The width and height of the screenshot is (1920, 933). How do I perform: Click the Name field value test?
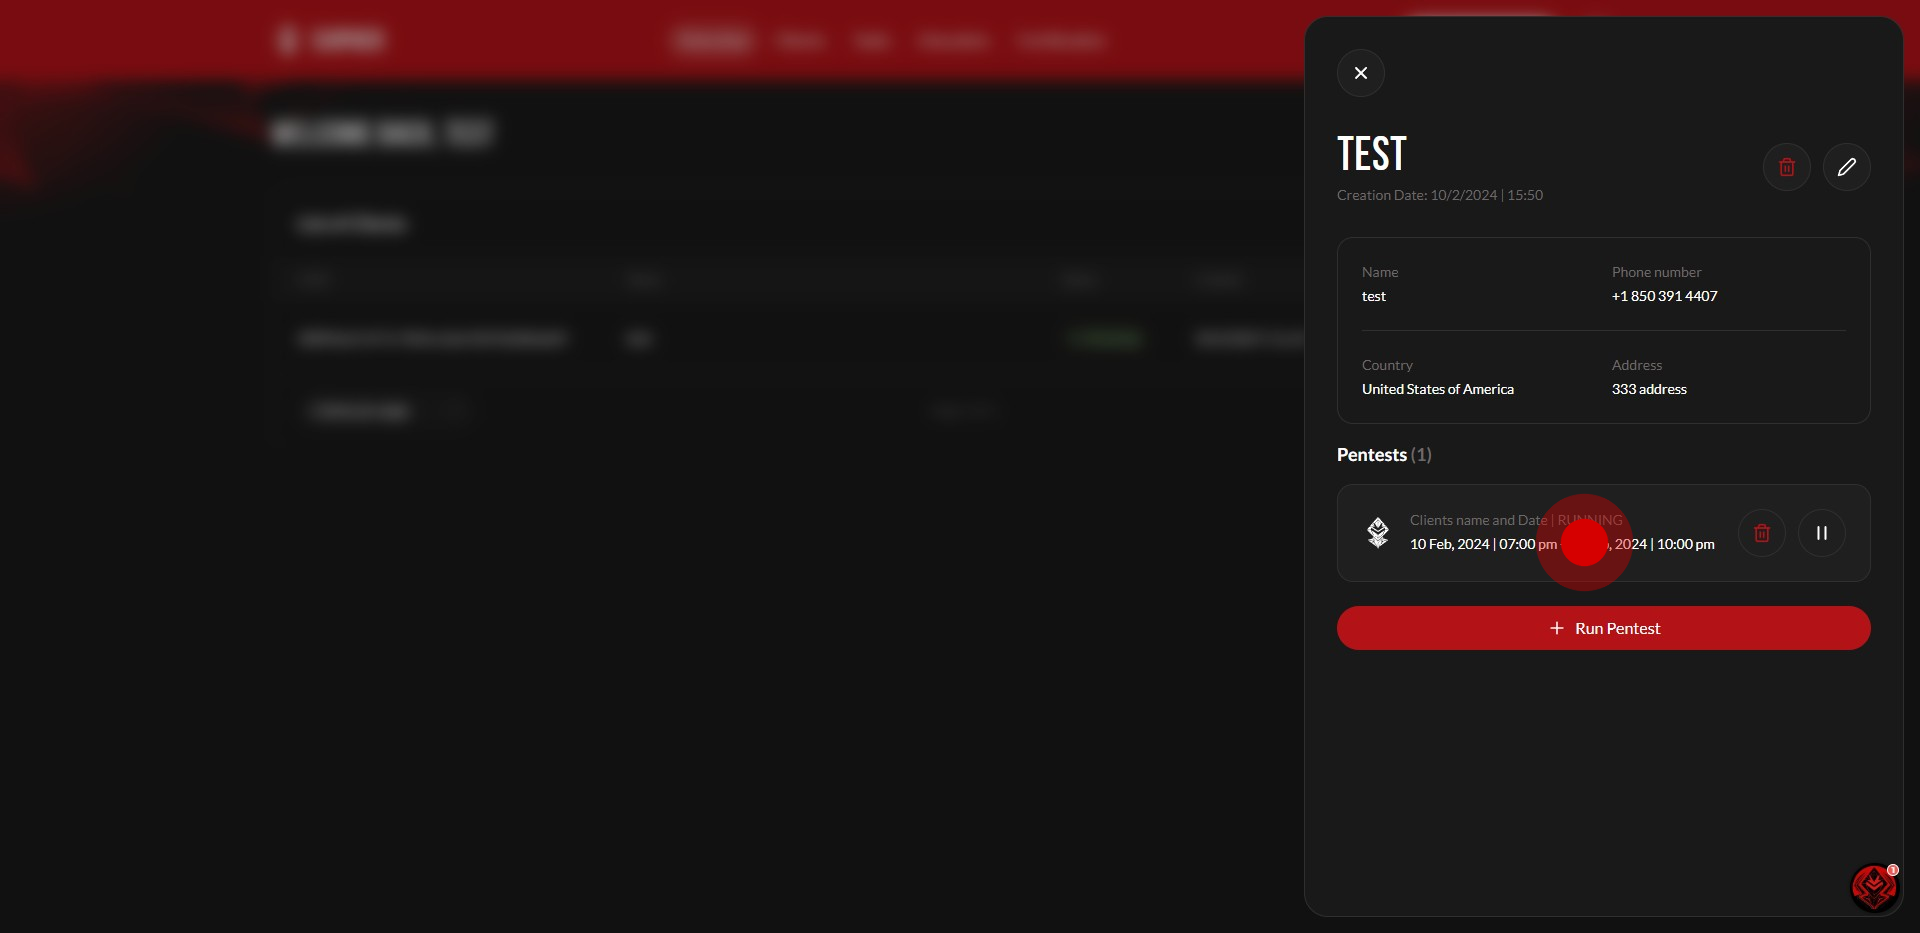click(x=1373, y=296)
